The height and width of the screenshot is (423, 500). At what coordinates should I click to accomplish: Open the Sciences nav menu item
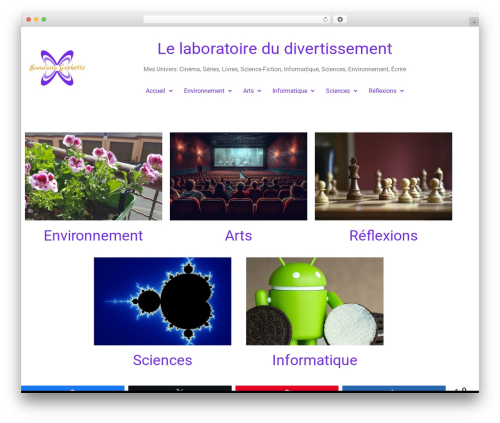click(x=338, y=91)
